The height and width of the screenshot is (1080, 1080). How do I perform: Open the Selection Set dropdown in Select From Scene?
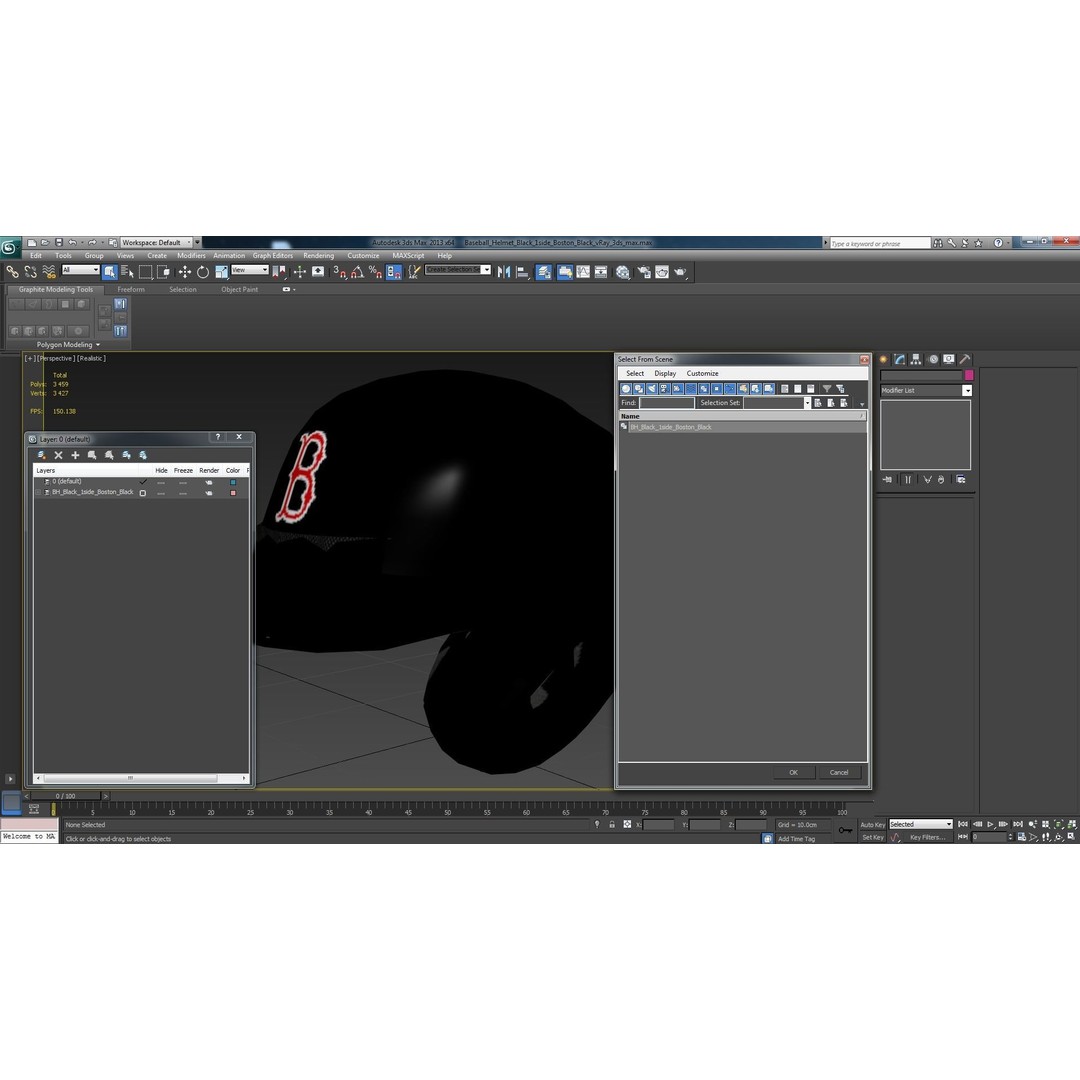click(x=807, y=403)
